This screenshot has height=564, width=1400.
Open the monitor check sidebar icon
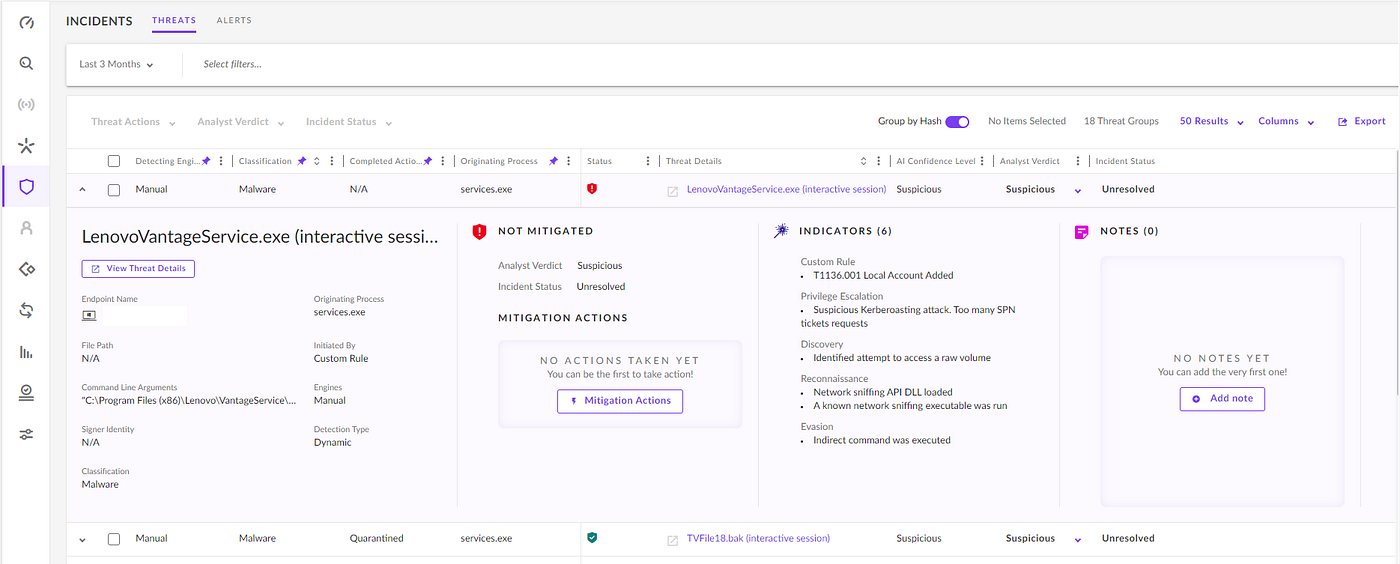[x=27, y=393]
